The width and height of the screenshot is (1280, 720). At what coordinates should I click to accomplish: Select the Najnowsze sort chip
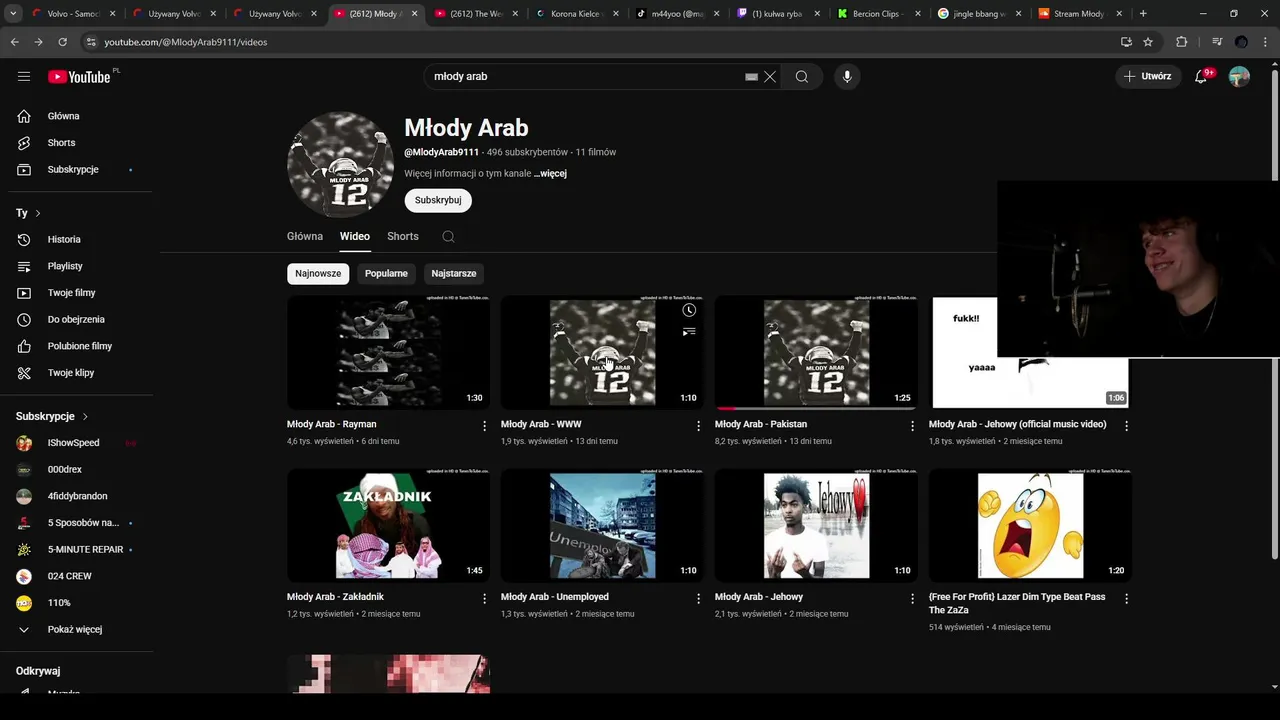click(318, 273)
